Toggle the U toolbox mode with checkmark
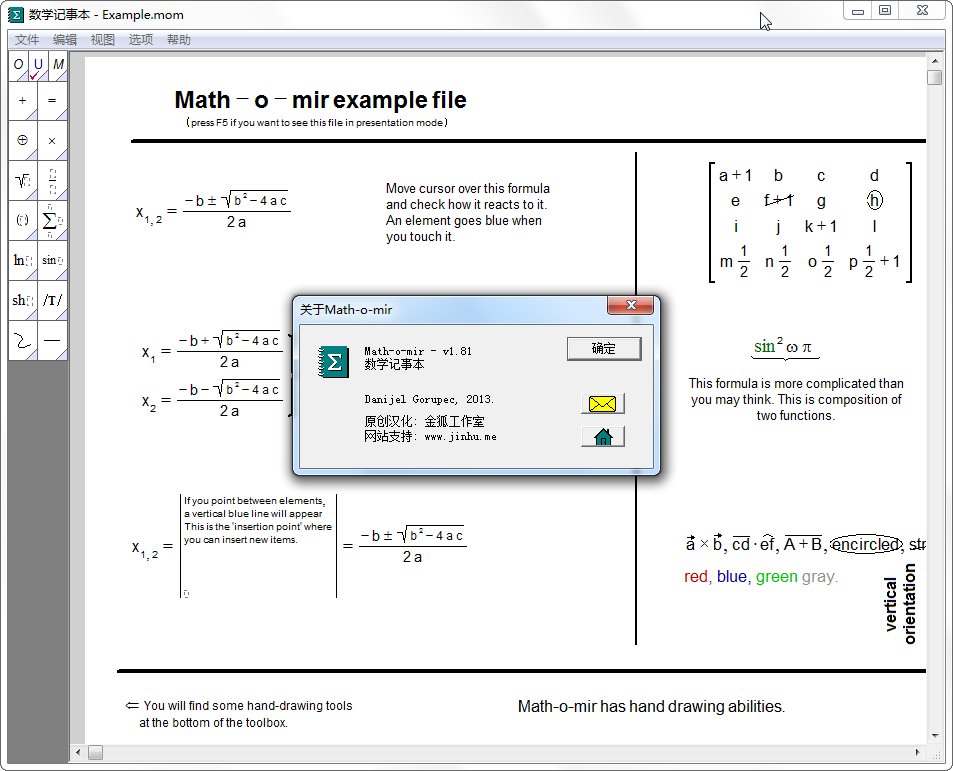Viewport: 953px width, 771px height. click(x=38, y=66)
